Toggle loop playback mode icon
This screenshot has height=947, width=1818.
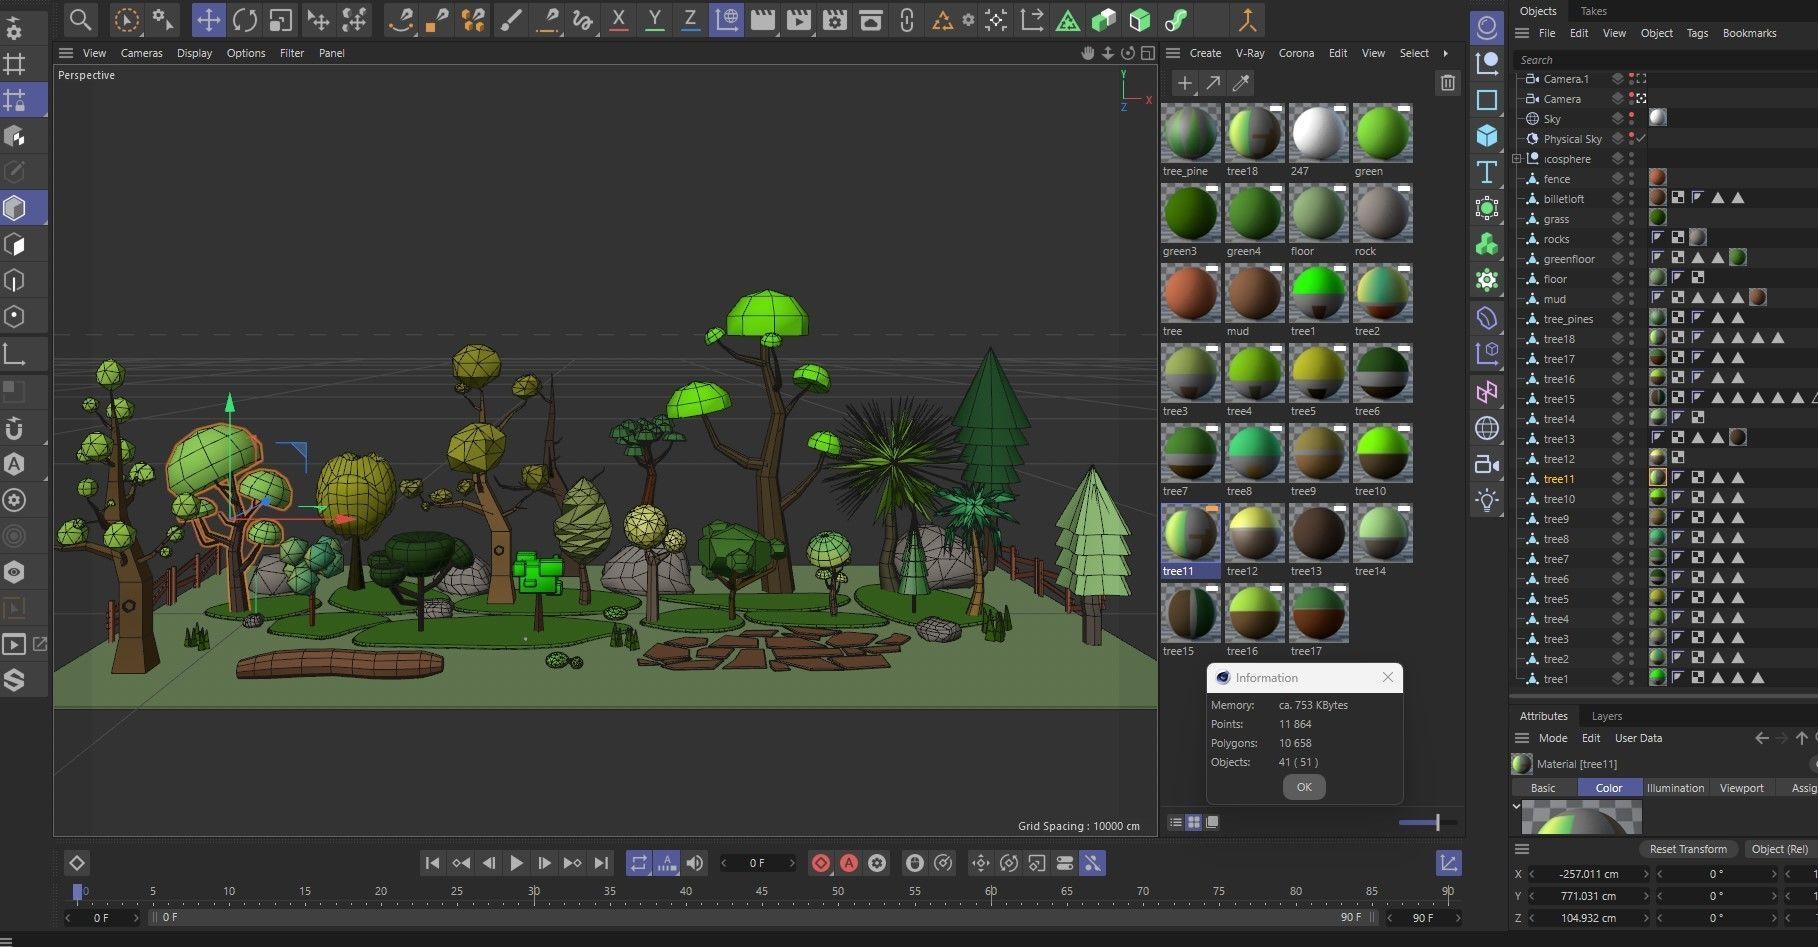coord(638,863)
